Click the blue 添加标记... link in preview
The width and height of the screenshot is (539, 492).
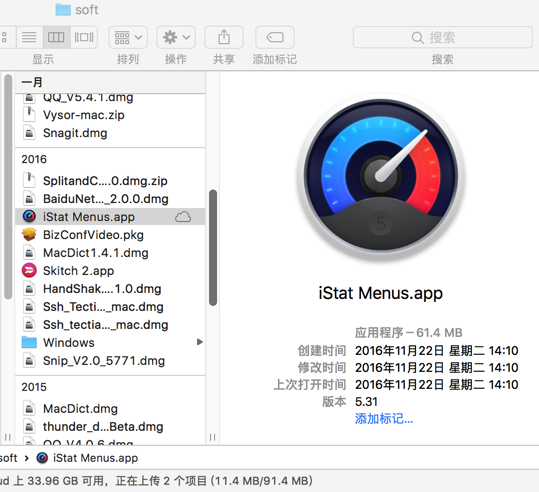coord(384,419)
